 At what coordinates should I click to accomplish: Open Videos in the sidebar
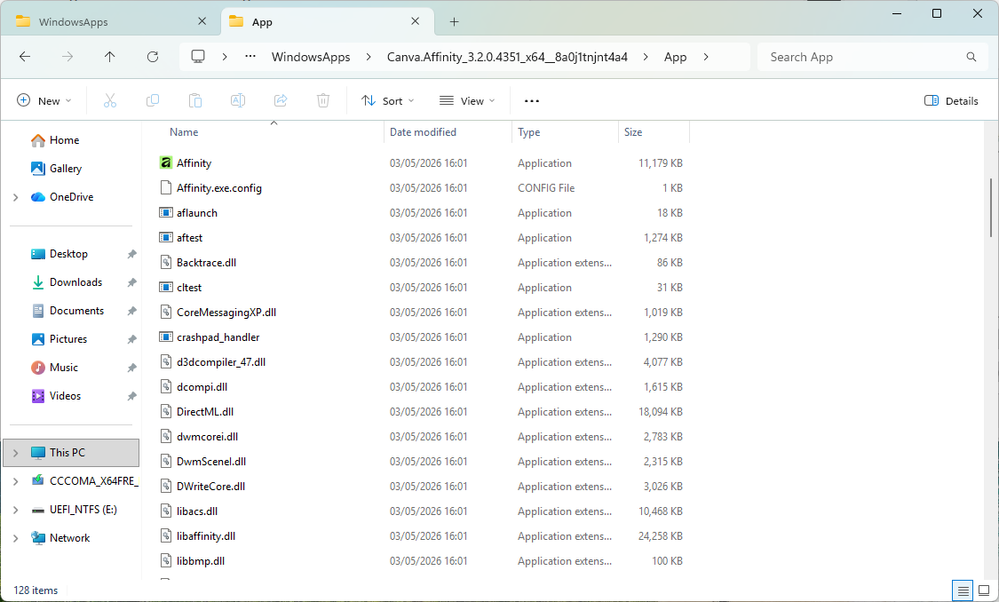pyautogui.click(x=65, y=396)
